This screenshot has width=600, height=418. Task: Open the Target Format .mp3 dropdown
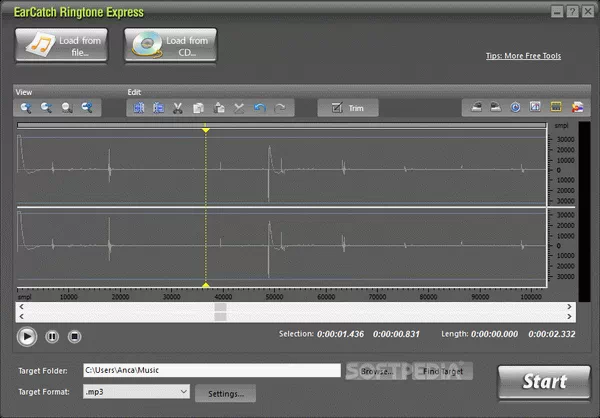(136, 392)
